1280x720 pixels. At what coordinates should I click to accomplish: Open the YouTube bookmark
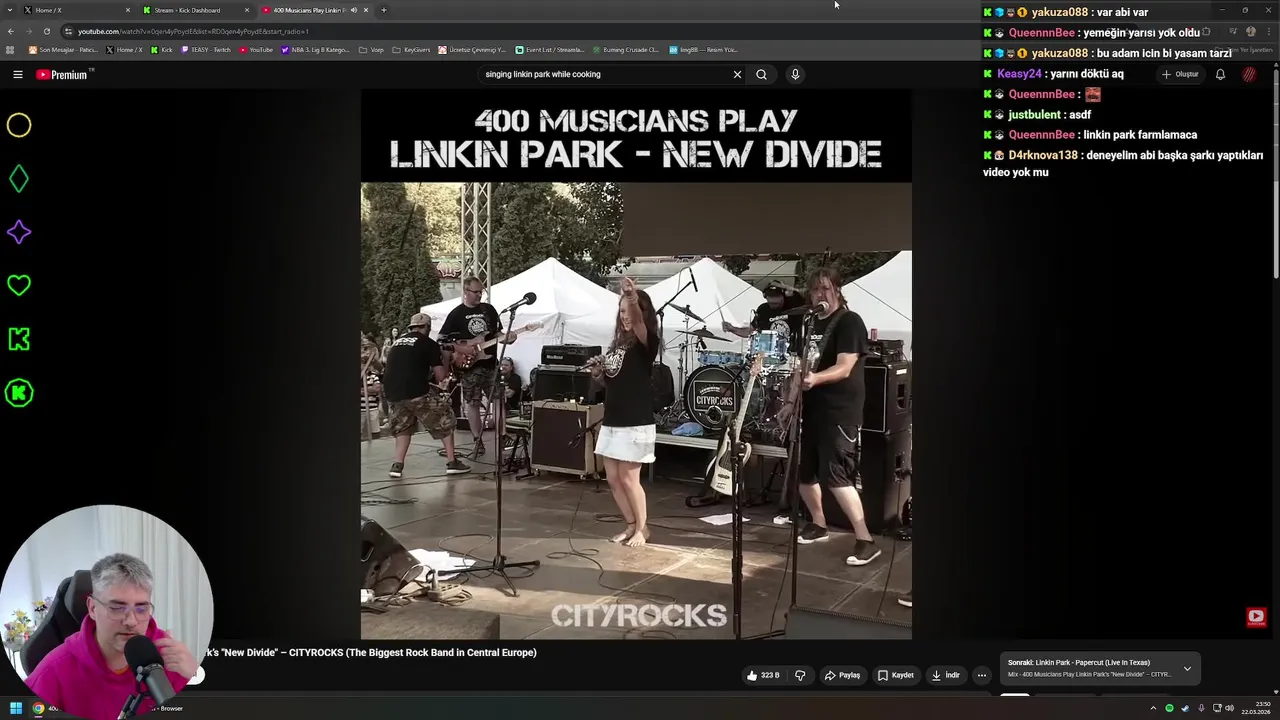click(256, 50)
